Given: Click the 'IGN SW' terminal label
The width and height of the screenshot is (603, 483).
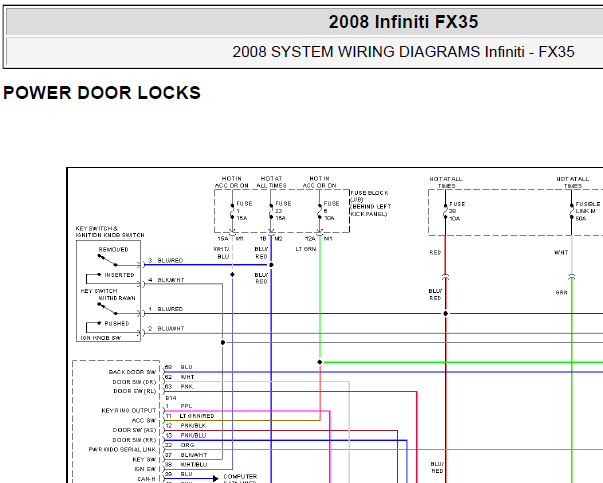Looking at the screenshot, I should point(145,469).
